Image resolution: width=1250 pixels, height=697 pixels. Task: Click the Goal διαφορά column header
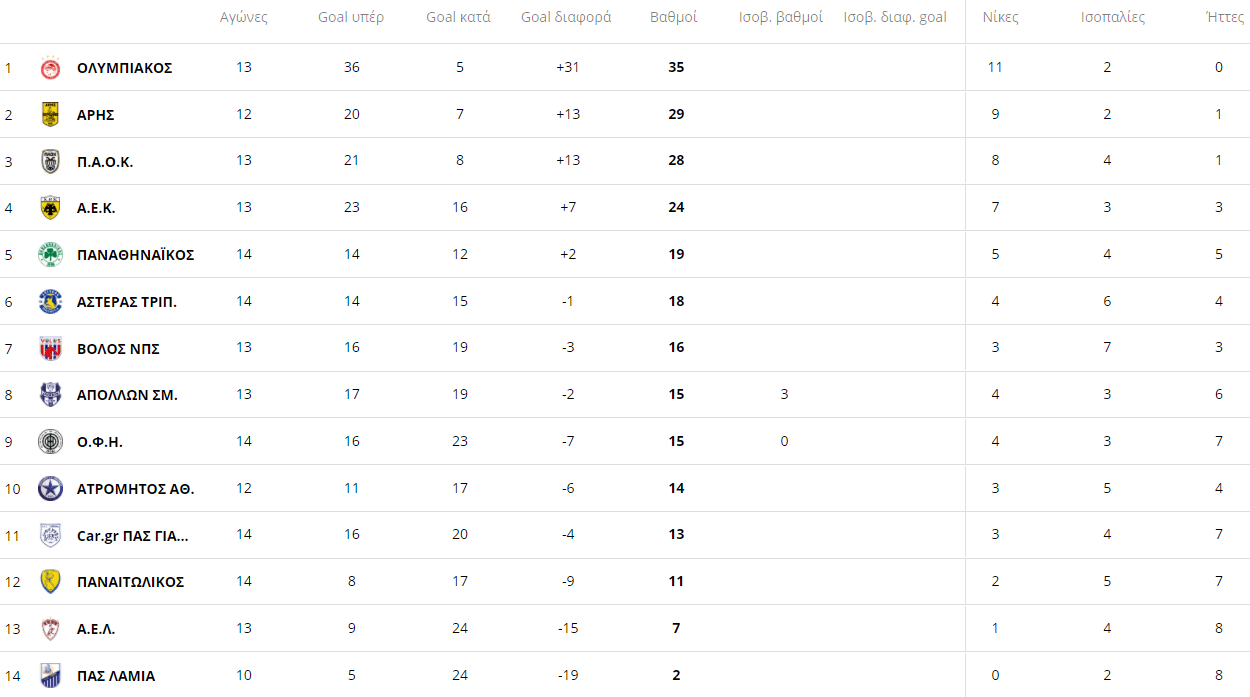click(566, 17)
